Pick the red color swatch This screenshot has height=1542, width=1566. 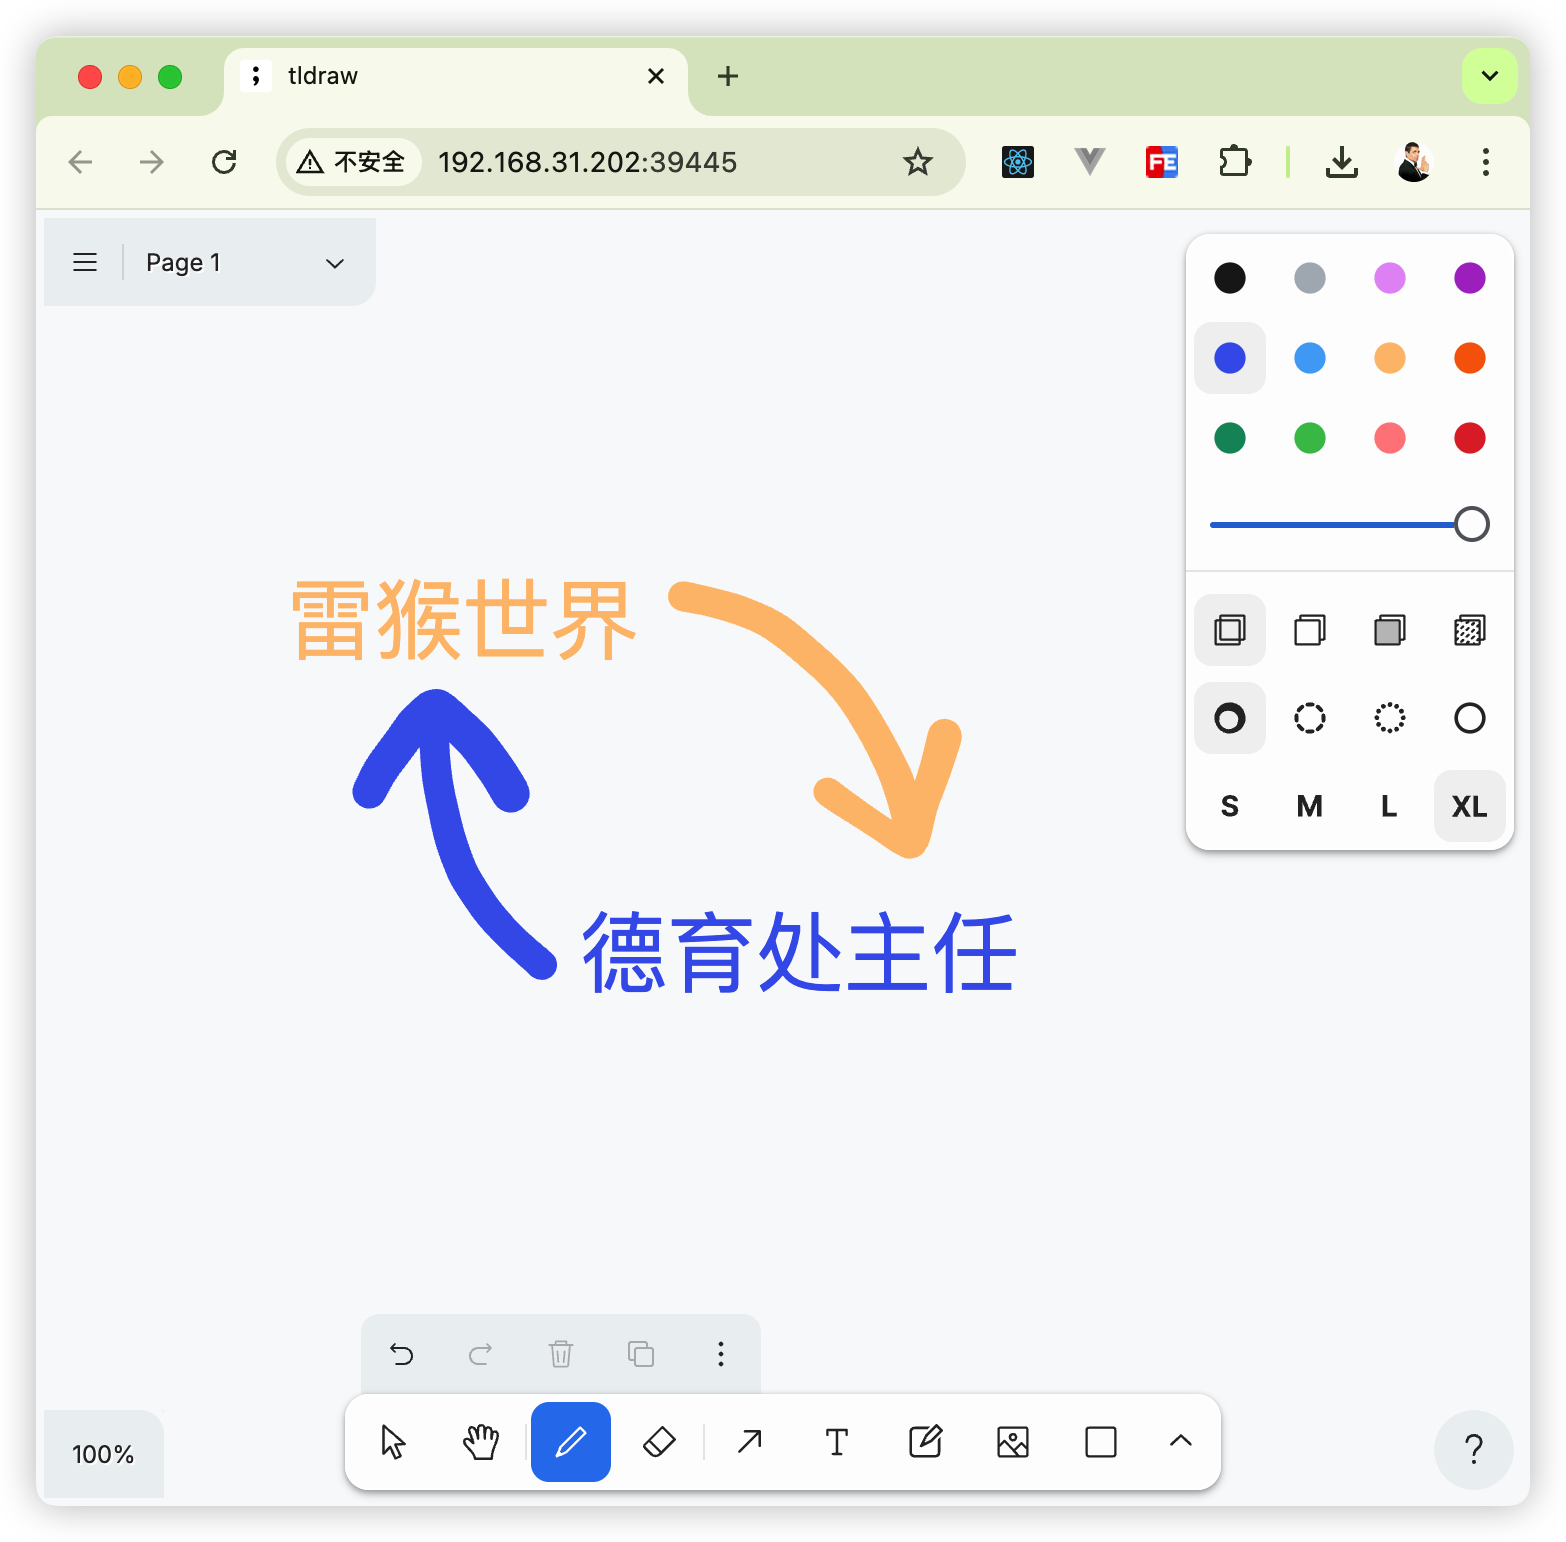(x=1469, y=438)
